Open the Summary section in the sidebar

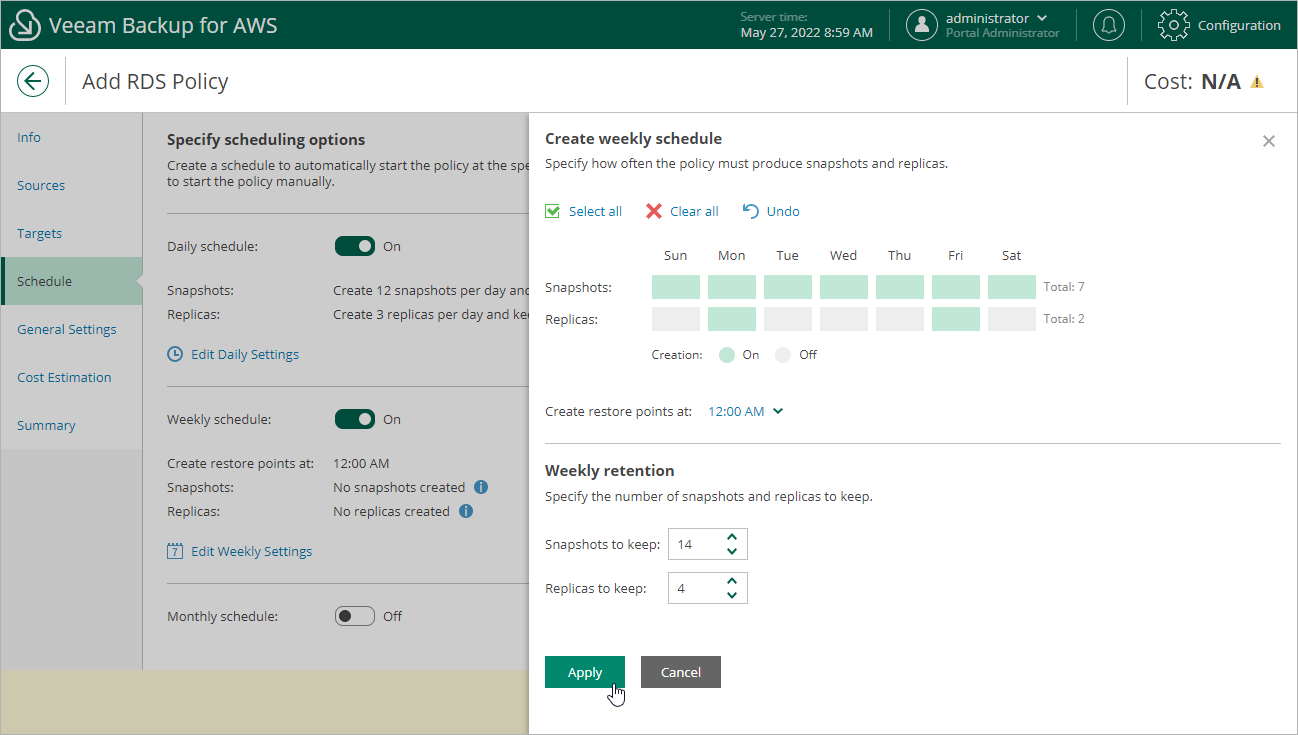[46, 425]
